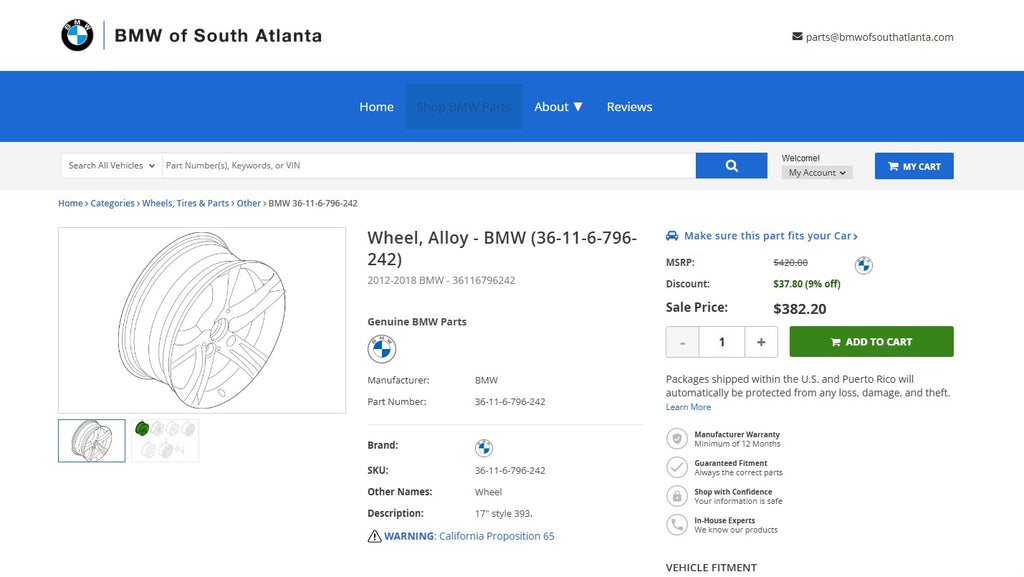Screen dimensions: 1024x577
Task: Click the car icon beside fitment check
Action: 672,236
